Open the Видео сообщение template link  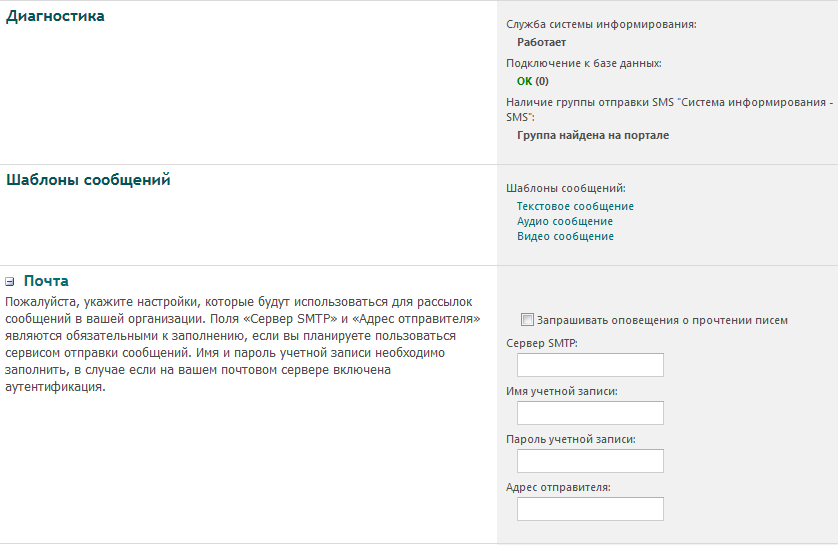(x=565, y=236)
